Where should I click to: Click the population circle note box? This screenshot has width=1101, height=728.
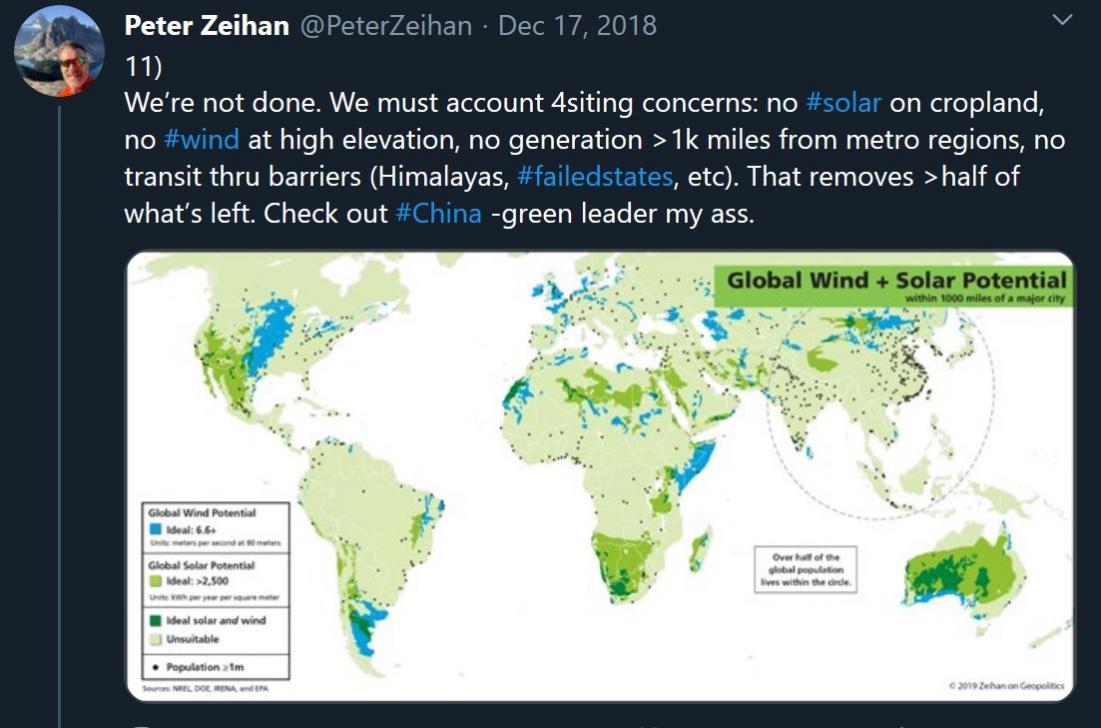[806, 570]
